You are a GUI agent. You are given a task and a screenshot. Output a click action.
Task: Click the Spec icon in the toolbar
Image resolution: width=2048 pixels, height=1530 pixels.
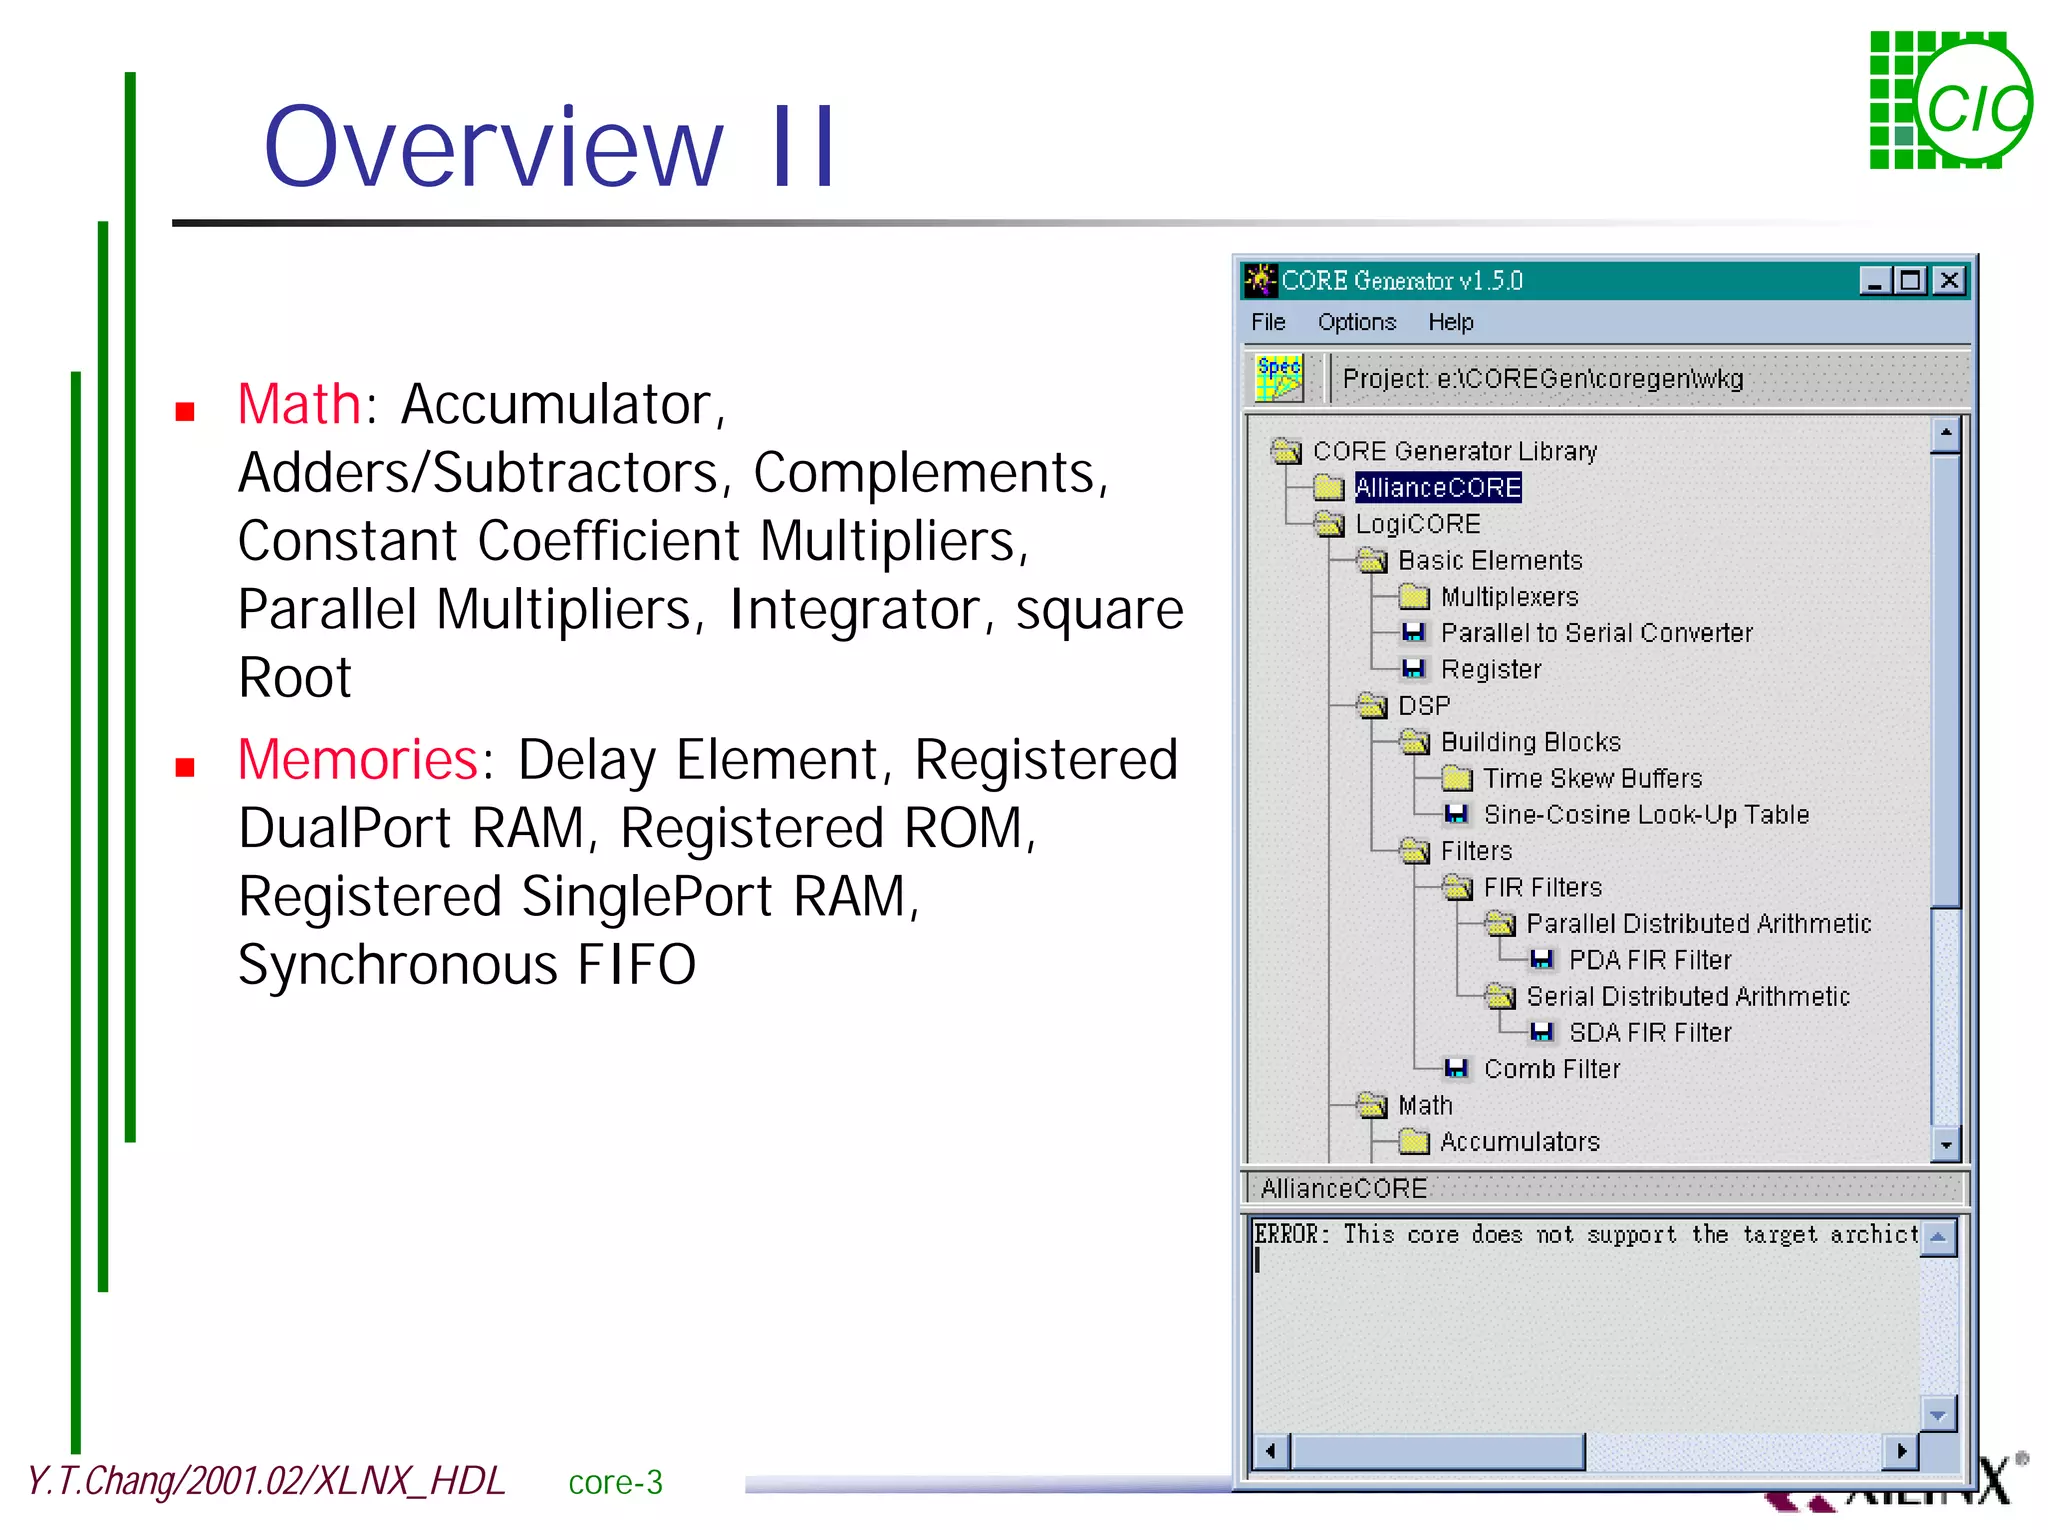point(1279,378)
